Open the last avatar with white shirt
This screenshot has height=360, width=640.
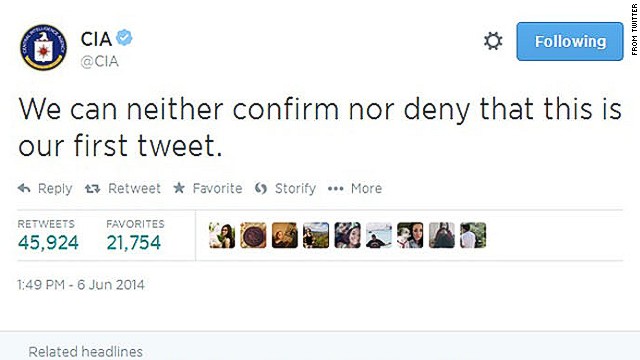coord(473,235)
